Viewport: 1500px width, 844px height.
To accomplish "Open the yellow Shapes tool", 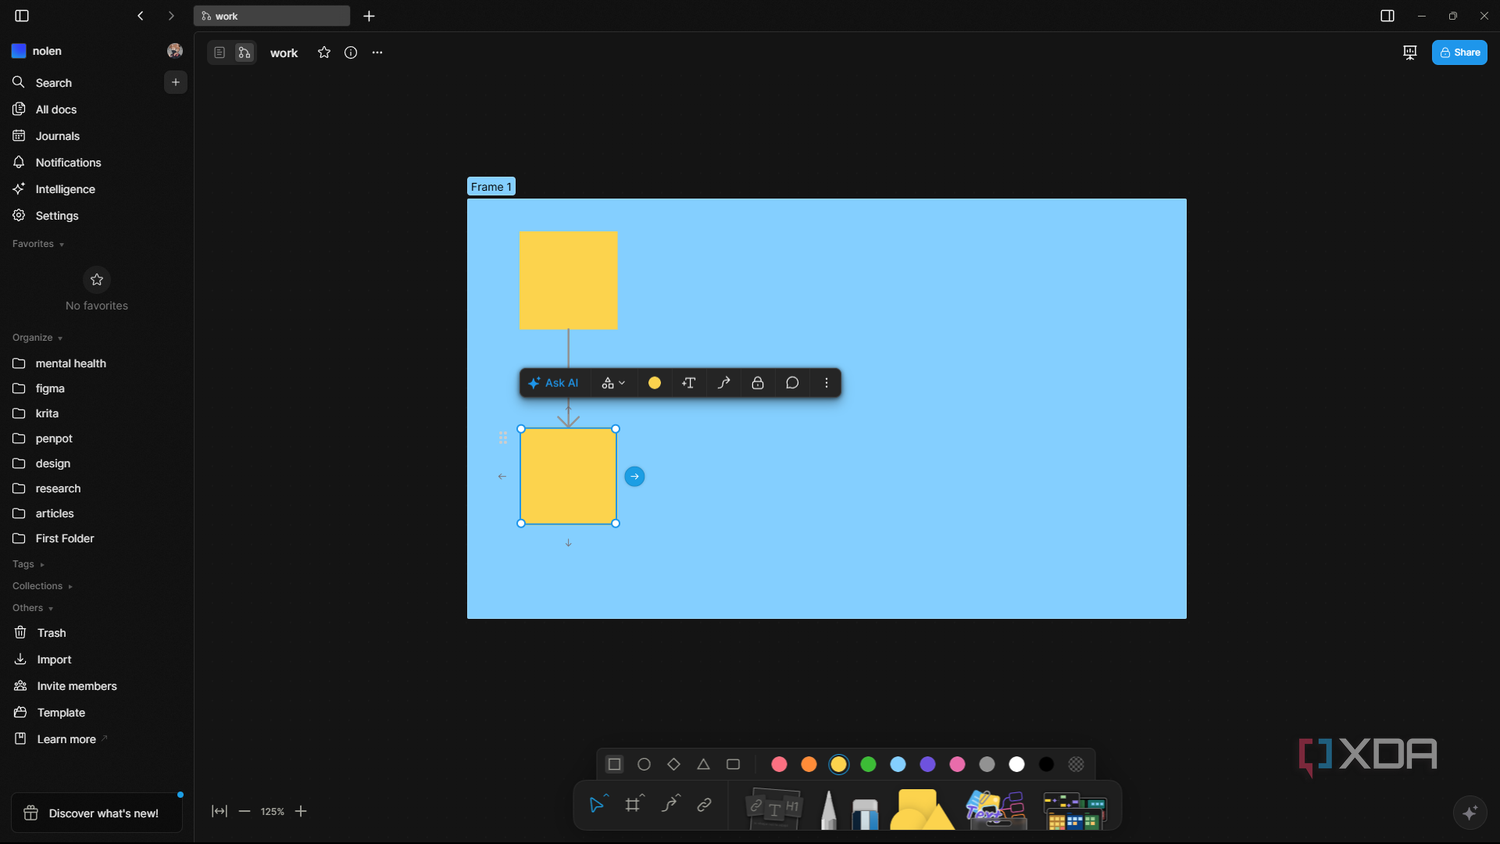I will 920,809.
